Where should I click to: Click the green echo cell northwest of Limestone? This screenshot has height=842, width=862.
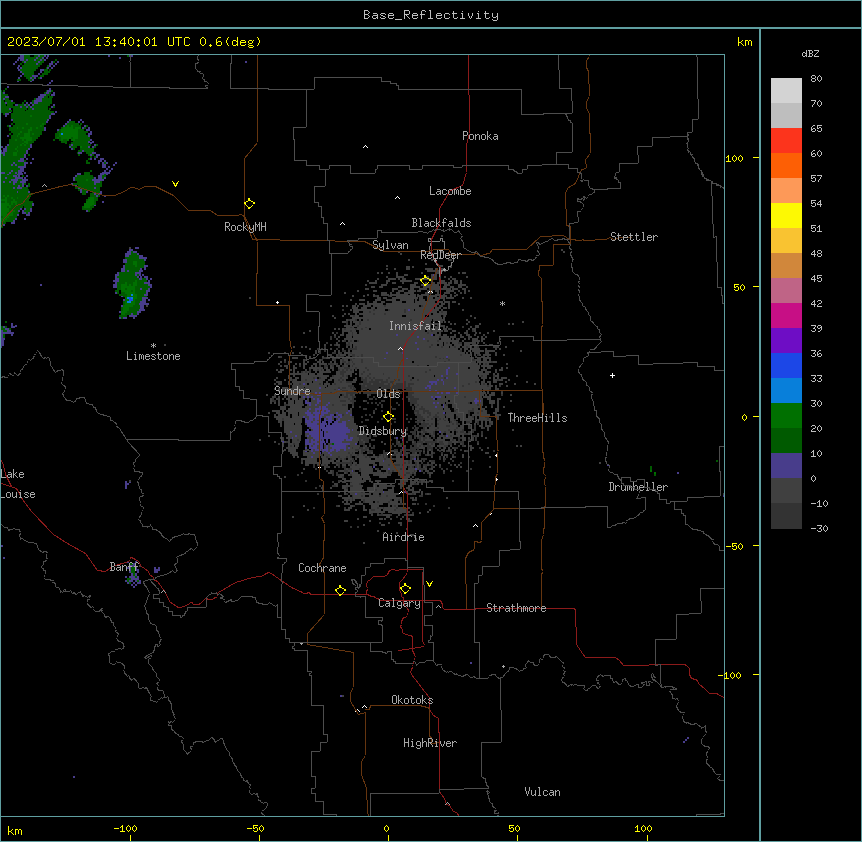[133, 284]
